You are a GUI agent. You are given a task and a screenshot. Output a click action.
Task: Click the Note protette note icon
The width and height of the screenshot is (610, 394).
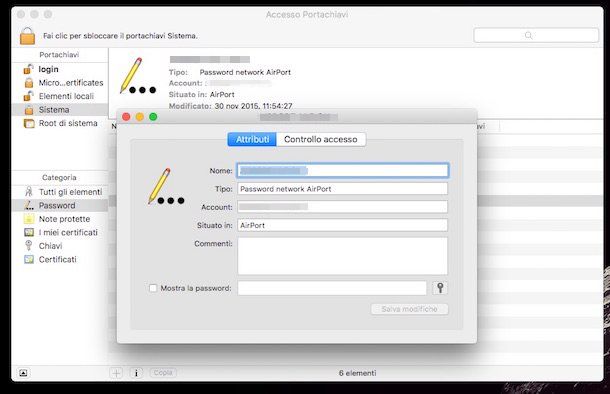[29, 219]
